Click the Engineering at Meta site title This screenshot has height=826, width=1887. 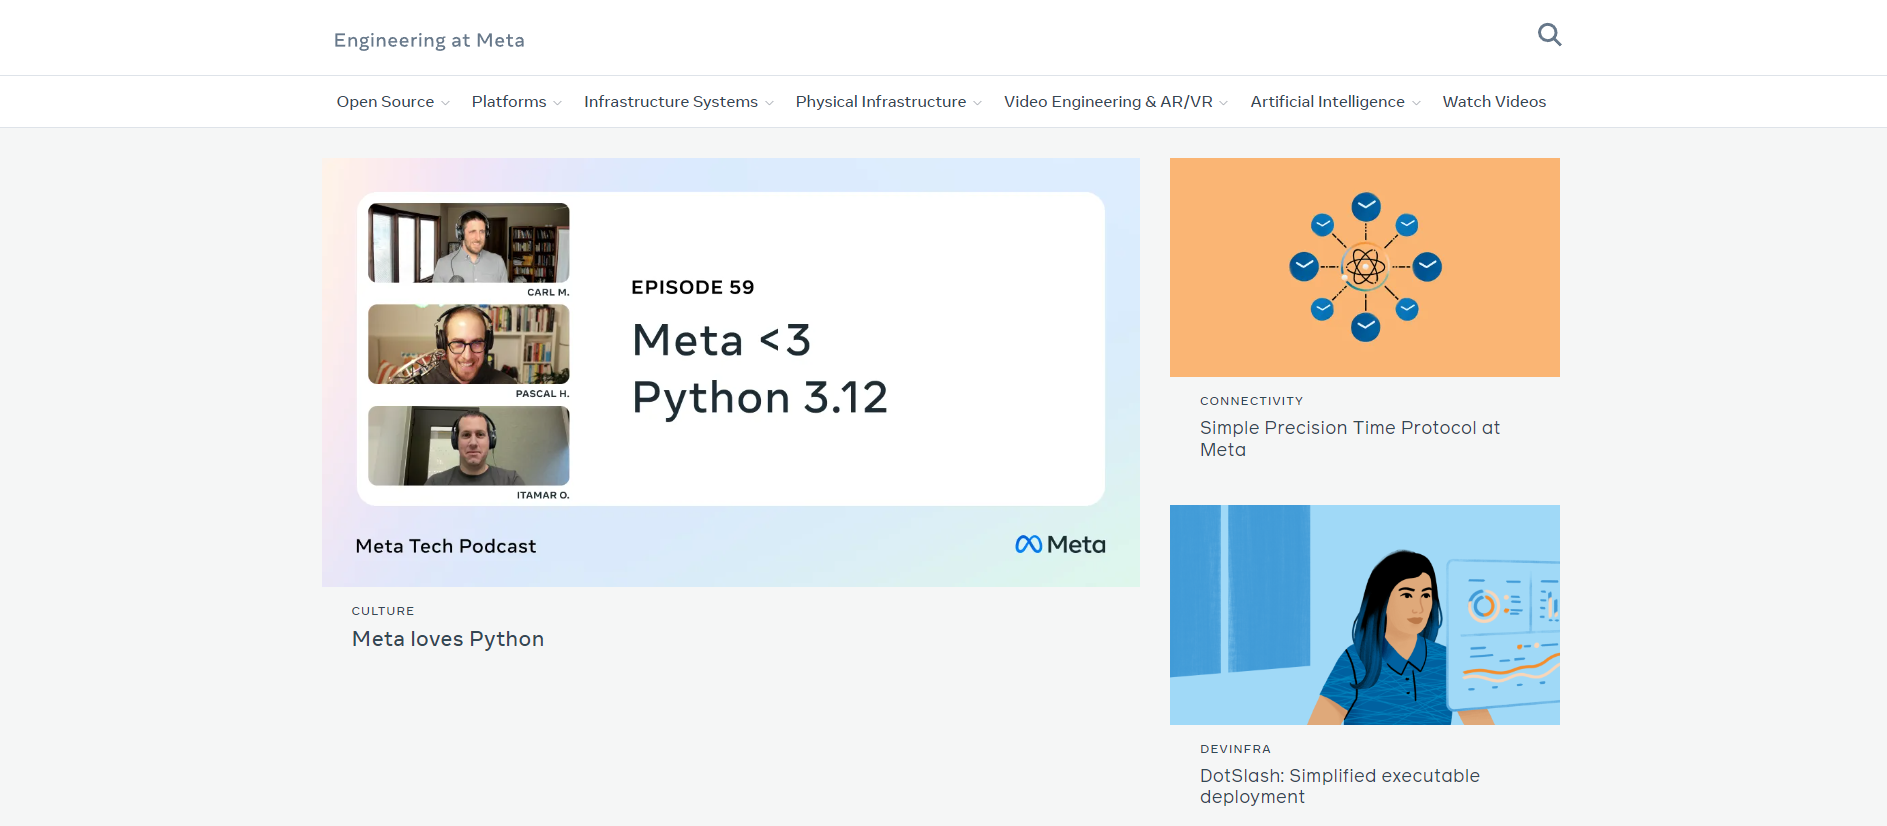[x=429, y=40]
